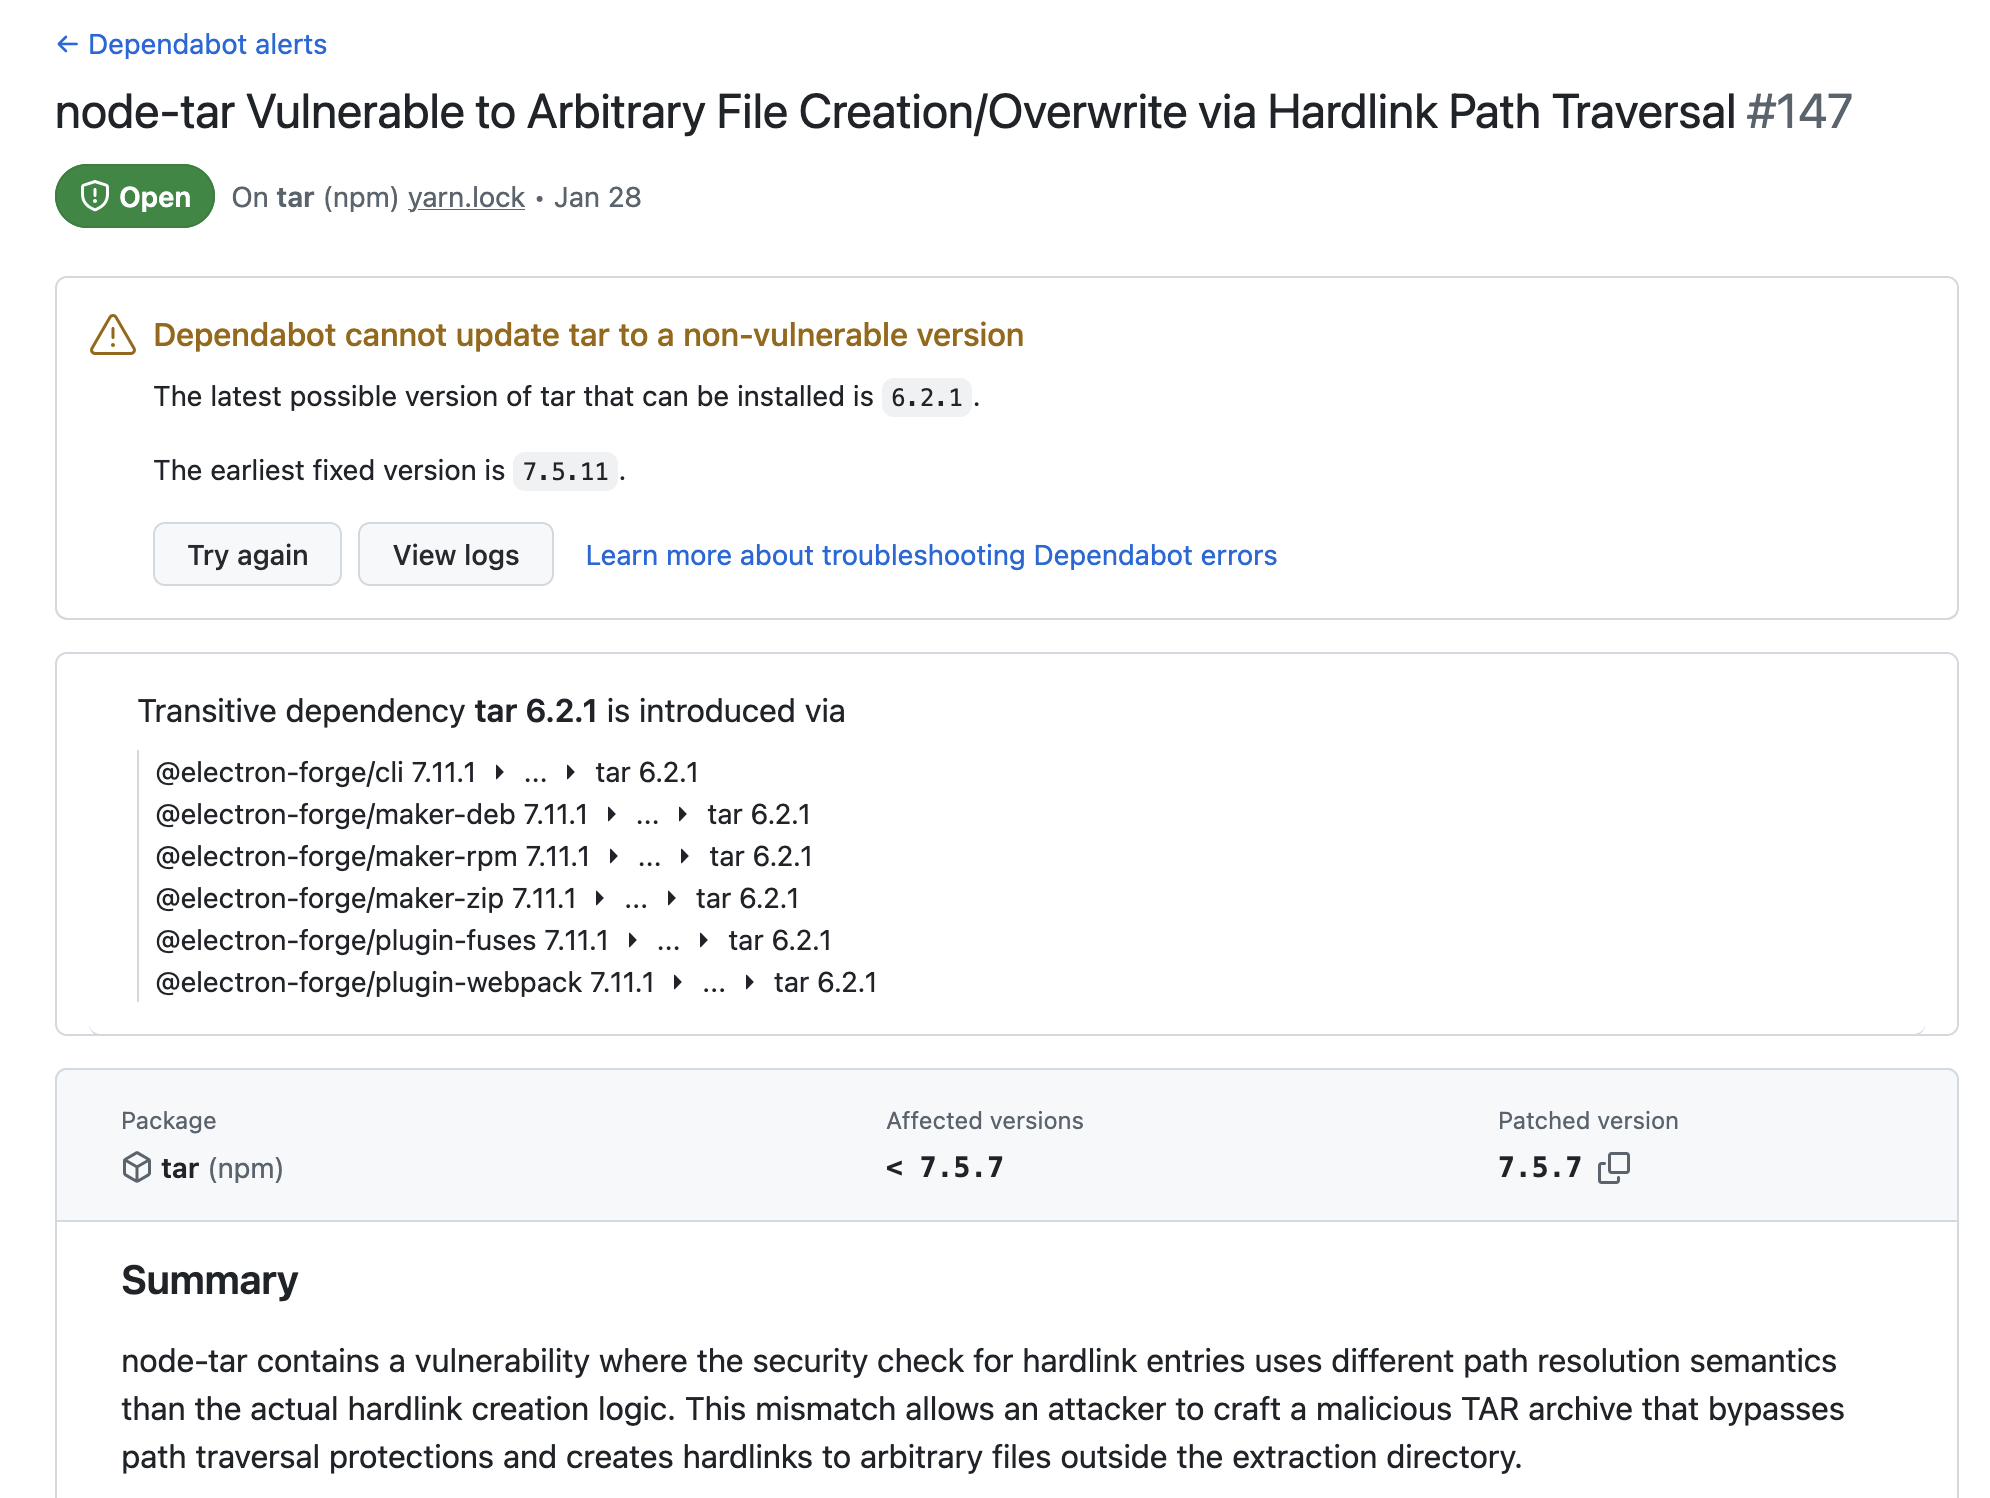Click the 7.5.11 earliest fixed version code
The width and height of the screenshot is (1990, 1498).
[565, 471]
